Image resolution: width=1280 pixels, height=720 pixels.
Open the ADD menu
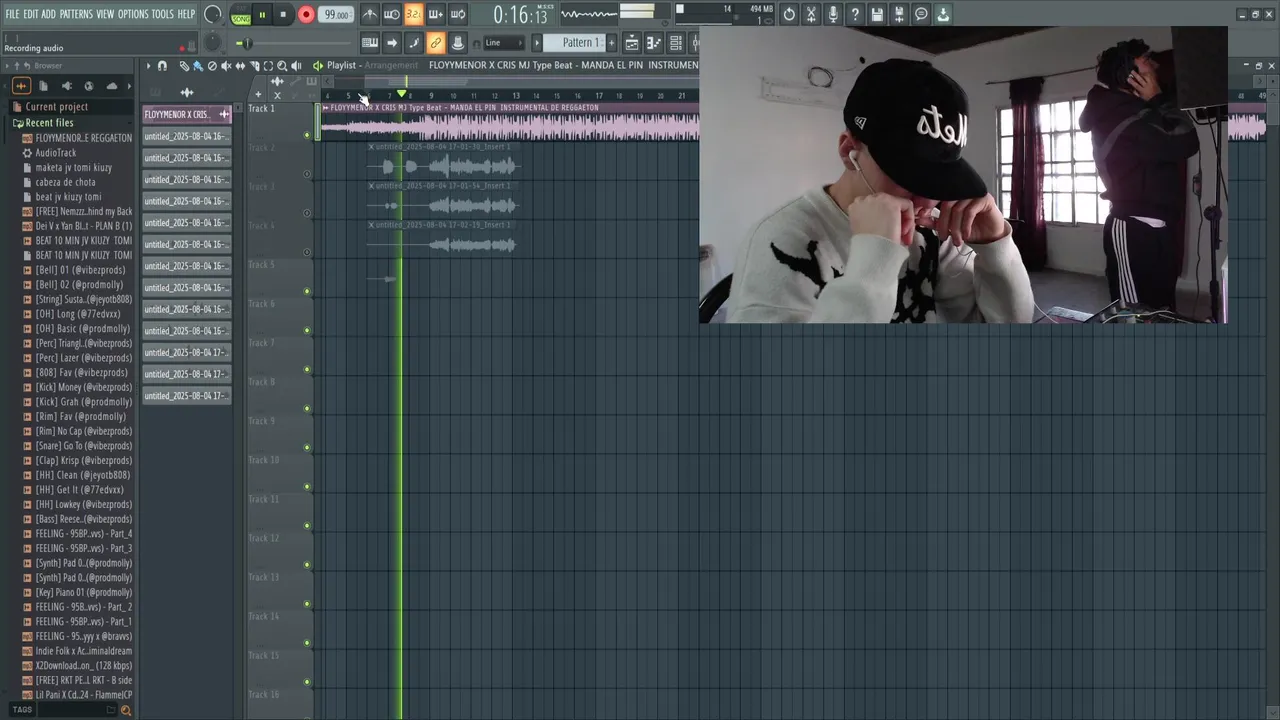coord(49,14)
